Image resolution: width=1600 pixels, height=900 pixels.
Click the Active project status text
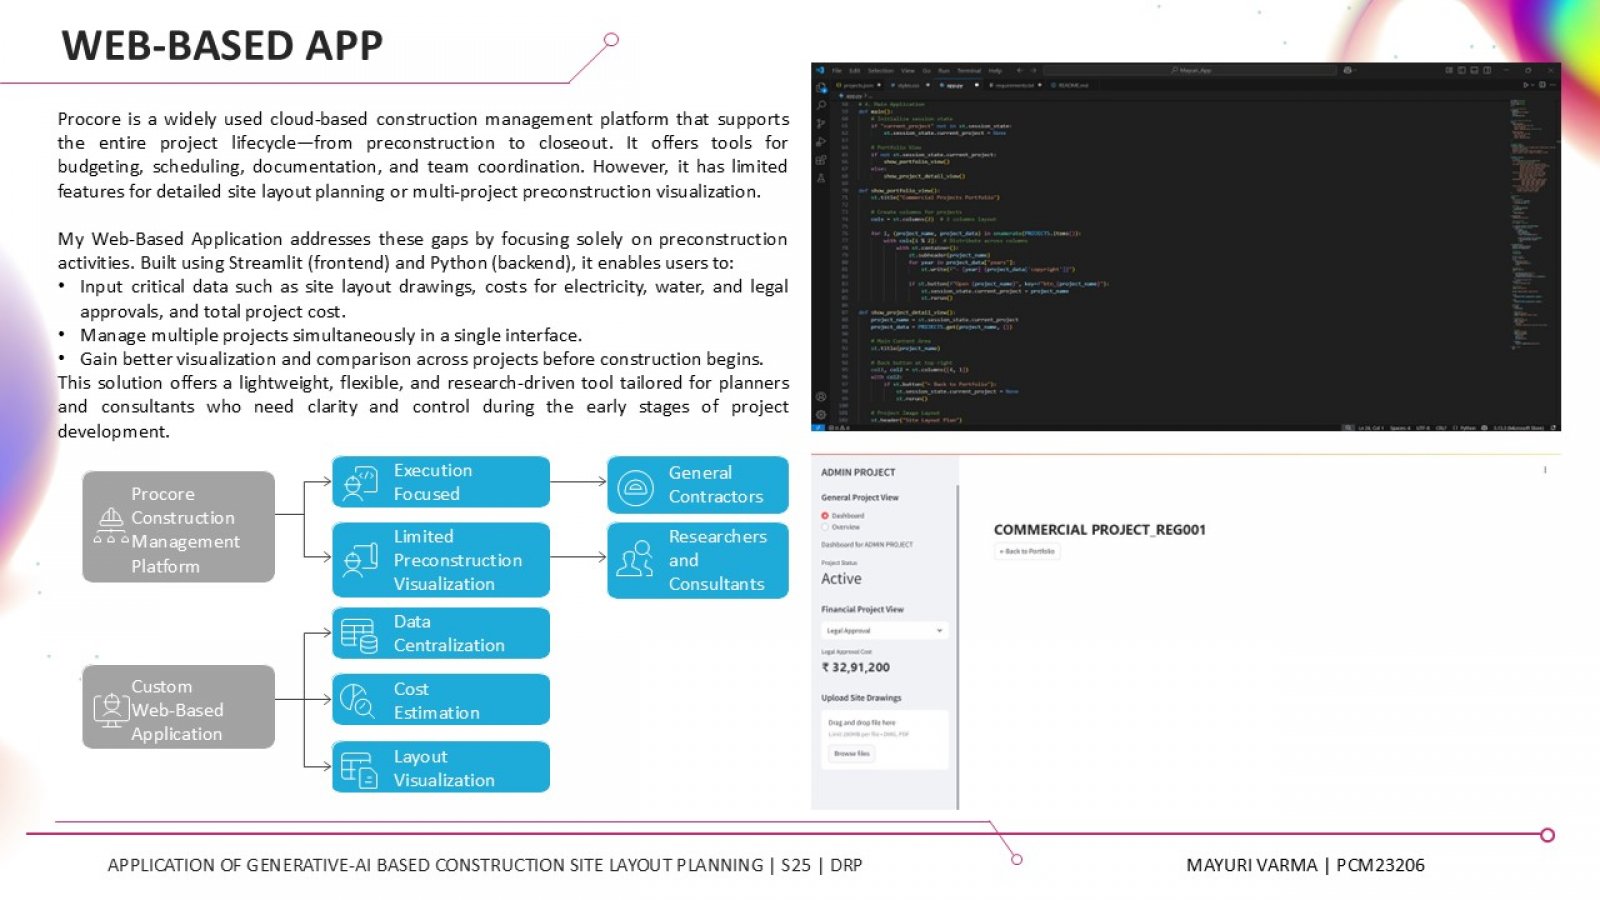click(x=841, y=579)
